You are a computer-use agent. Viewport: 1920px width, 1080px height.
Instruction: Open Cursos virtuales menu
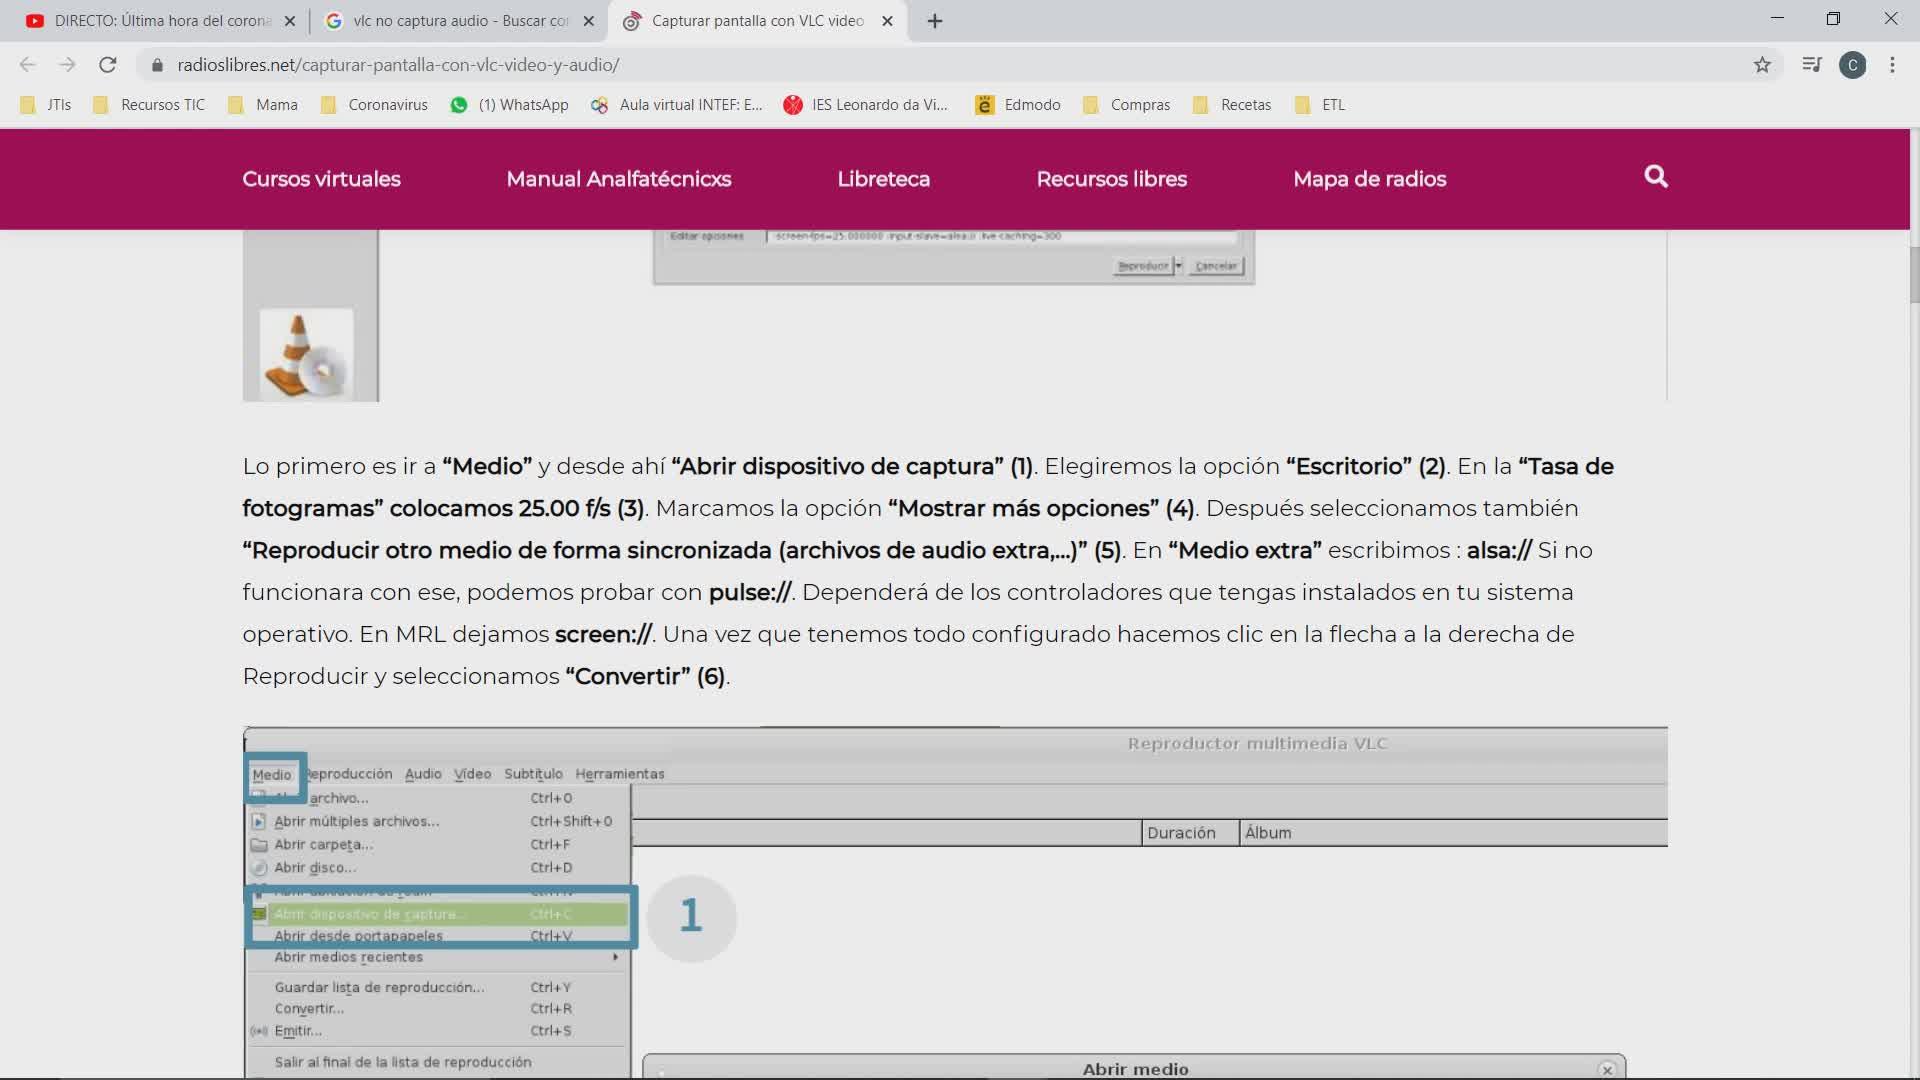coord(321,179)
